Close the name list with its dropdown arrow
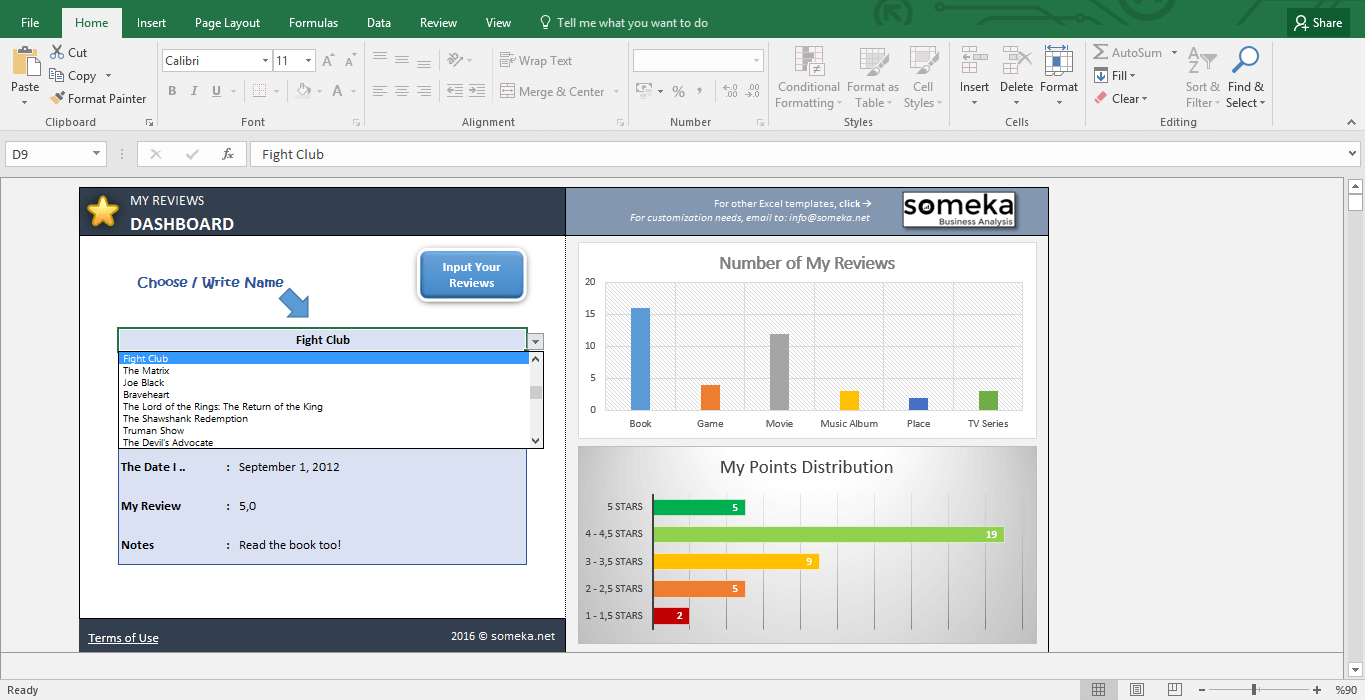The width and height of the screenshot is (1365, 700). [536, 341]
